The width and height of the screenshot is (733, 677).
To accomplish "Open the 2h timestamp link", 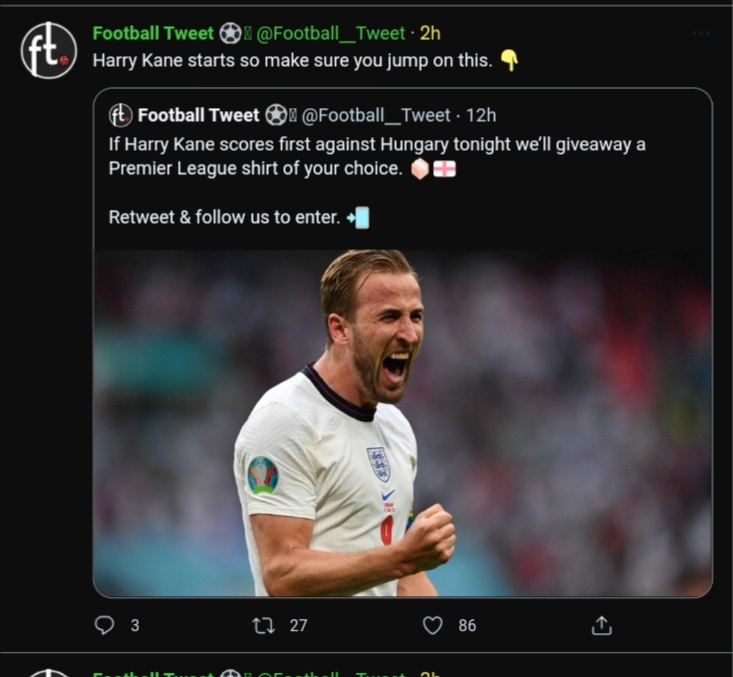I will (x=430, y=33).
